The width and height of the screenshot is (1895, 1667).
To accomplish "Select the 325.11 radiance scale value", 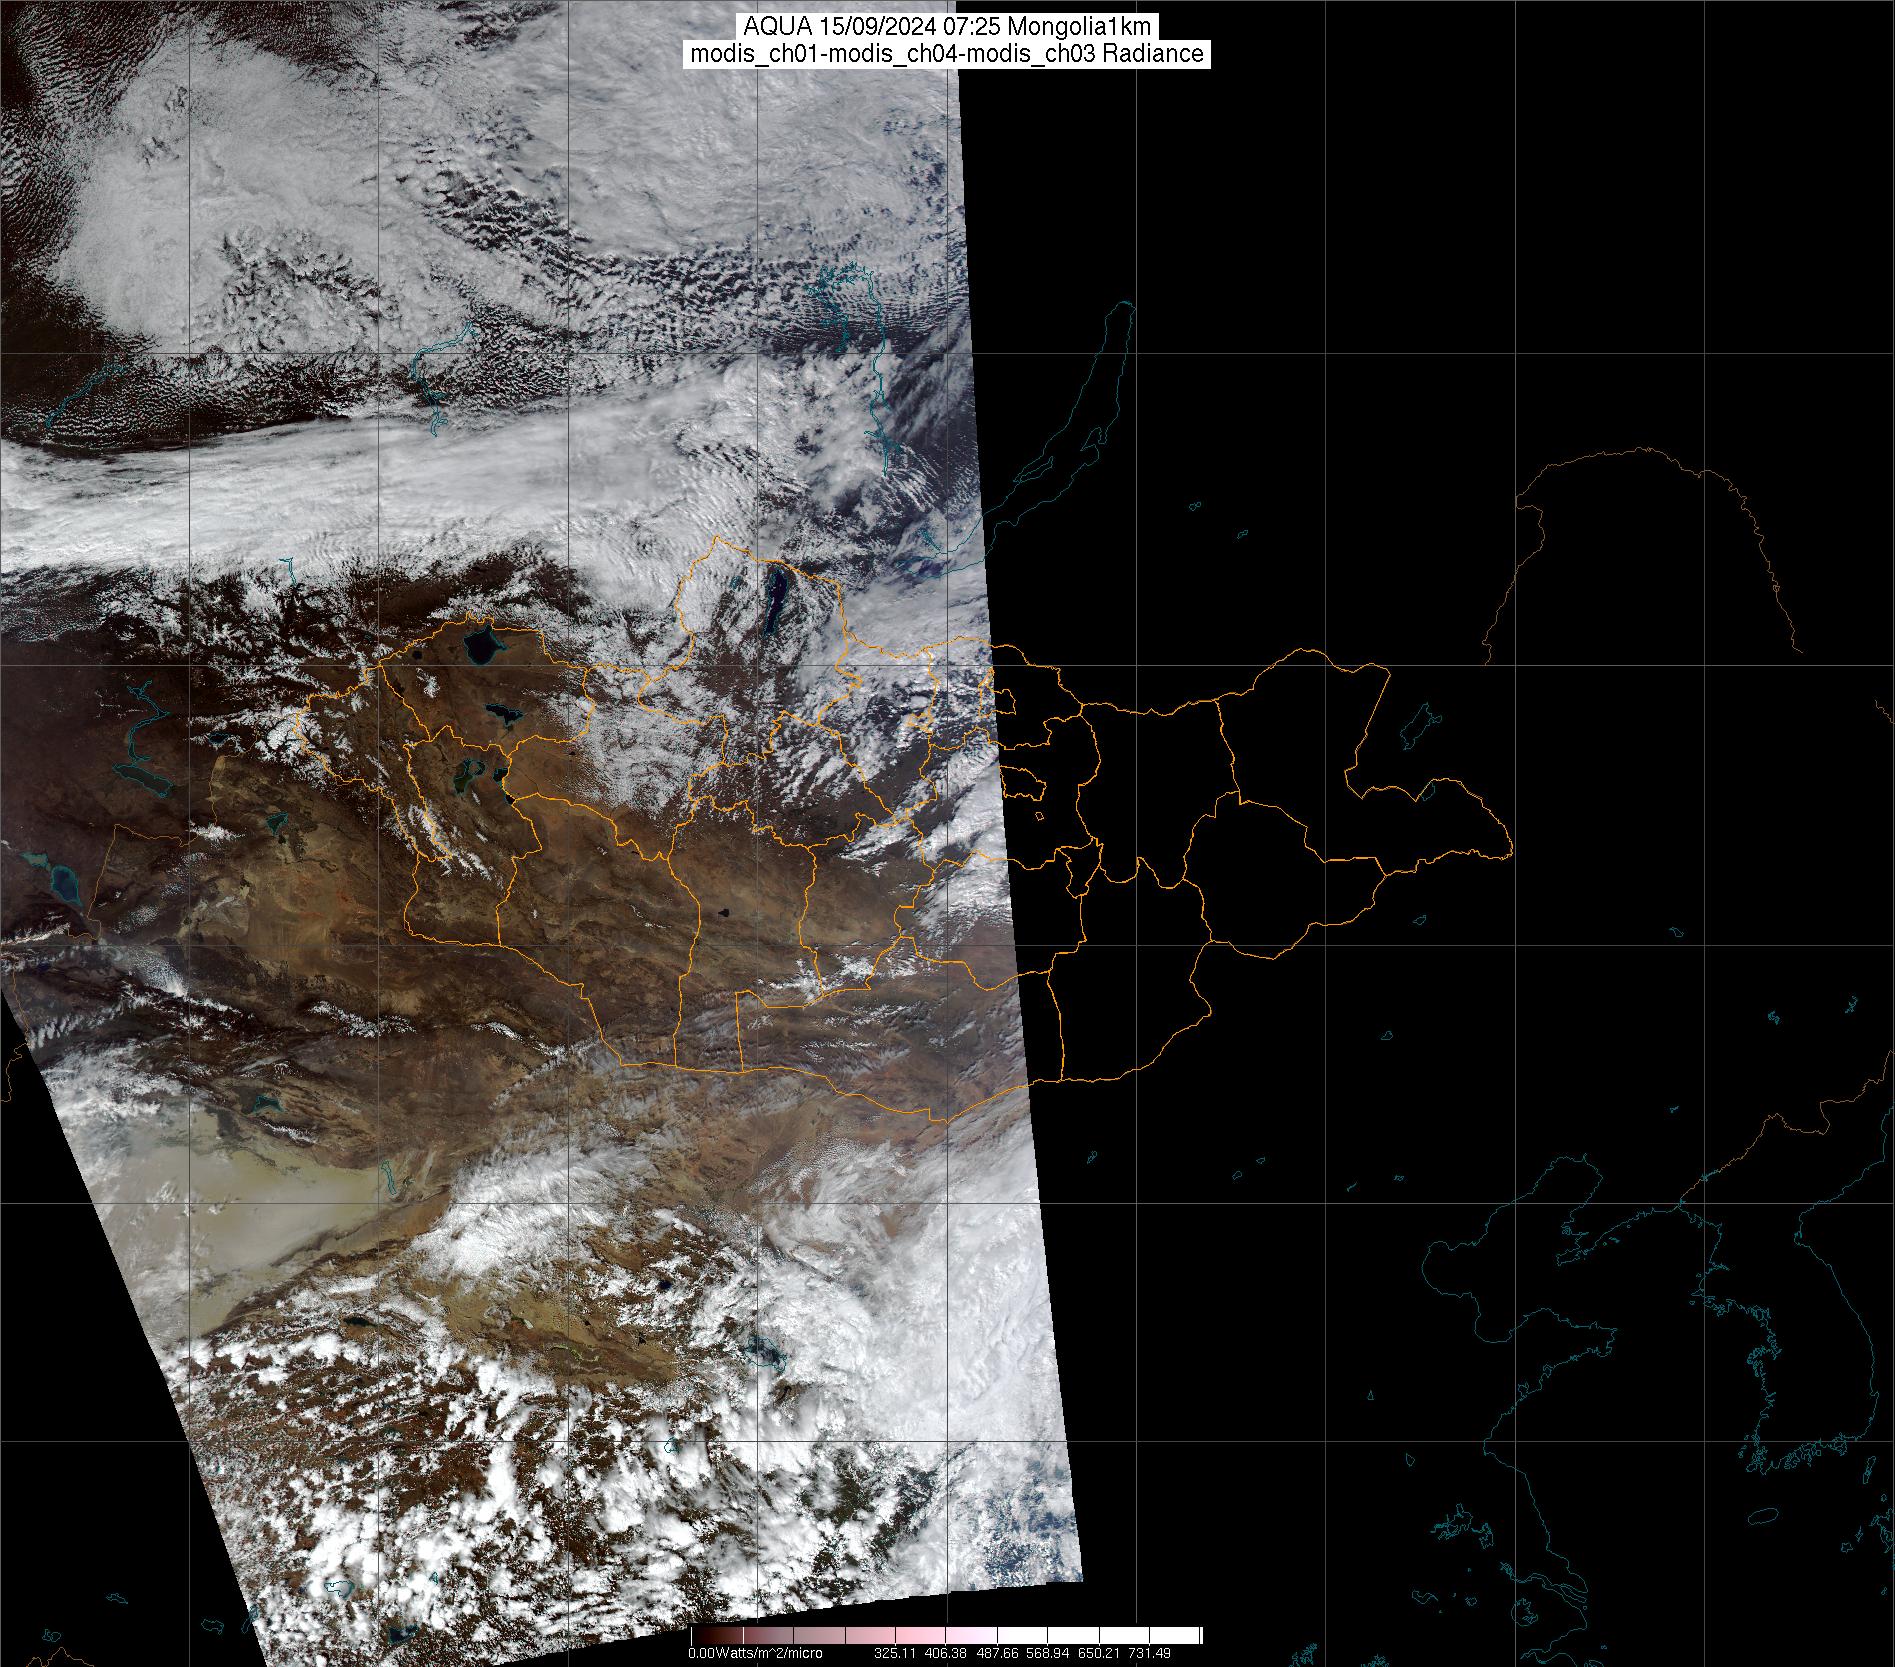I will click(896, 1653).
